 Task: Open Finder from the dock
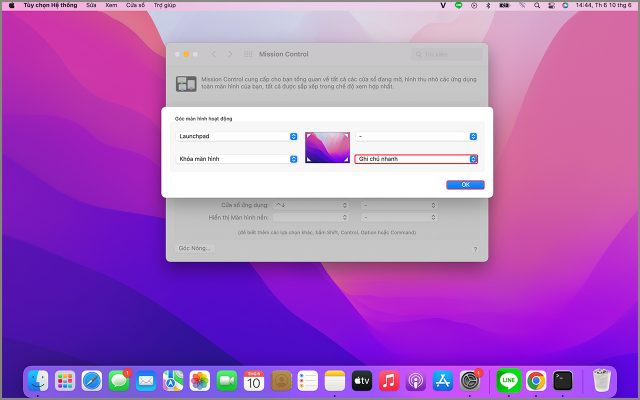(38, 380)
